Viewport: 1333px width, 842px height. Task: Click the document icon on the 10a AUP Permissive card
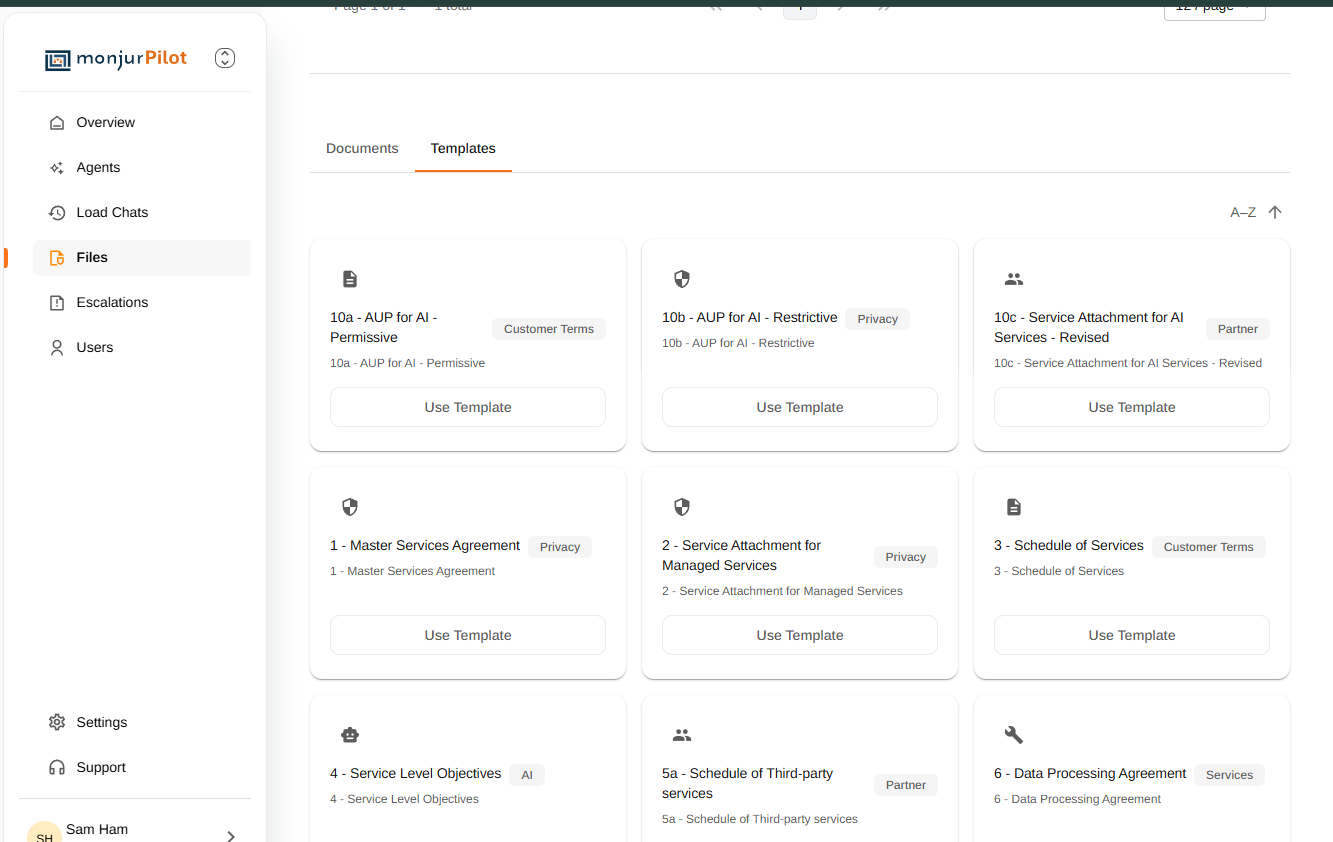tap(350, 279)
